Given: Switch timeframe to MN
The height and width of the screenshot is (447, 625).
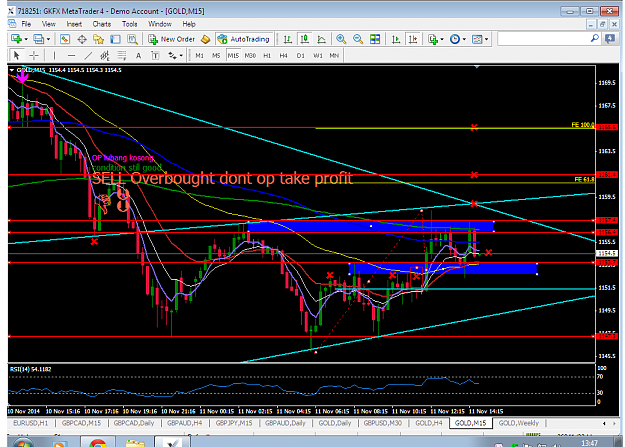Looking at the screenshot, I should pos(334,55).
